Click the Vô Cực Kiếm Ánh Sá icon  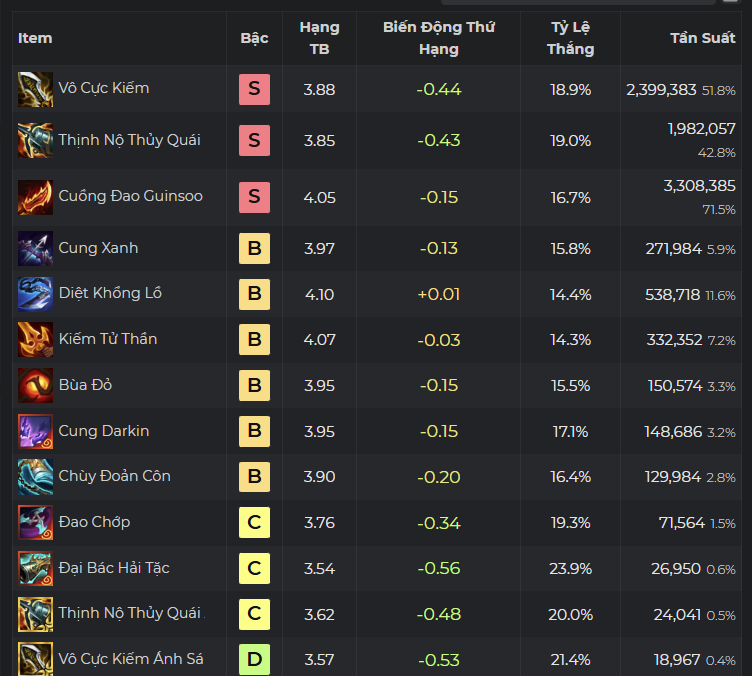[x=35, y=659]
